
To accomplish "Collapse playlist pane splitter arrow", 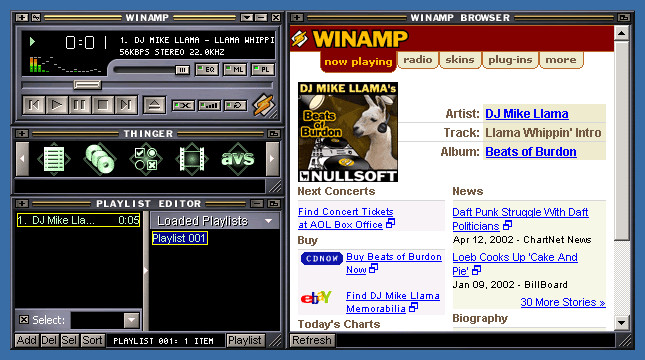I will click(x=145, y=270).
